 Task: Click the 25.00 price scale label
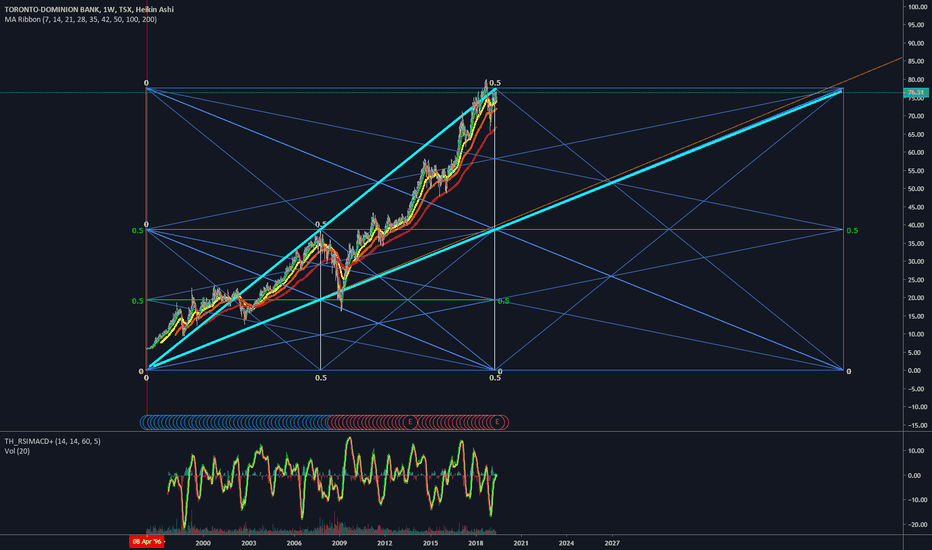pyautogui.click(x=916, y=280)
